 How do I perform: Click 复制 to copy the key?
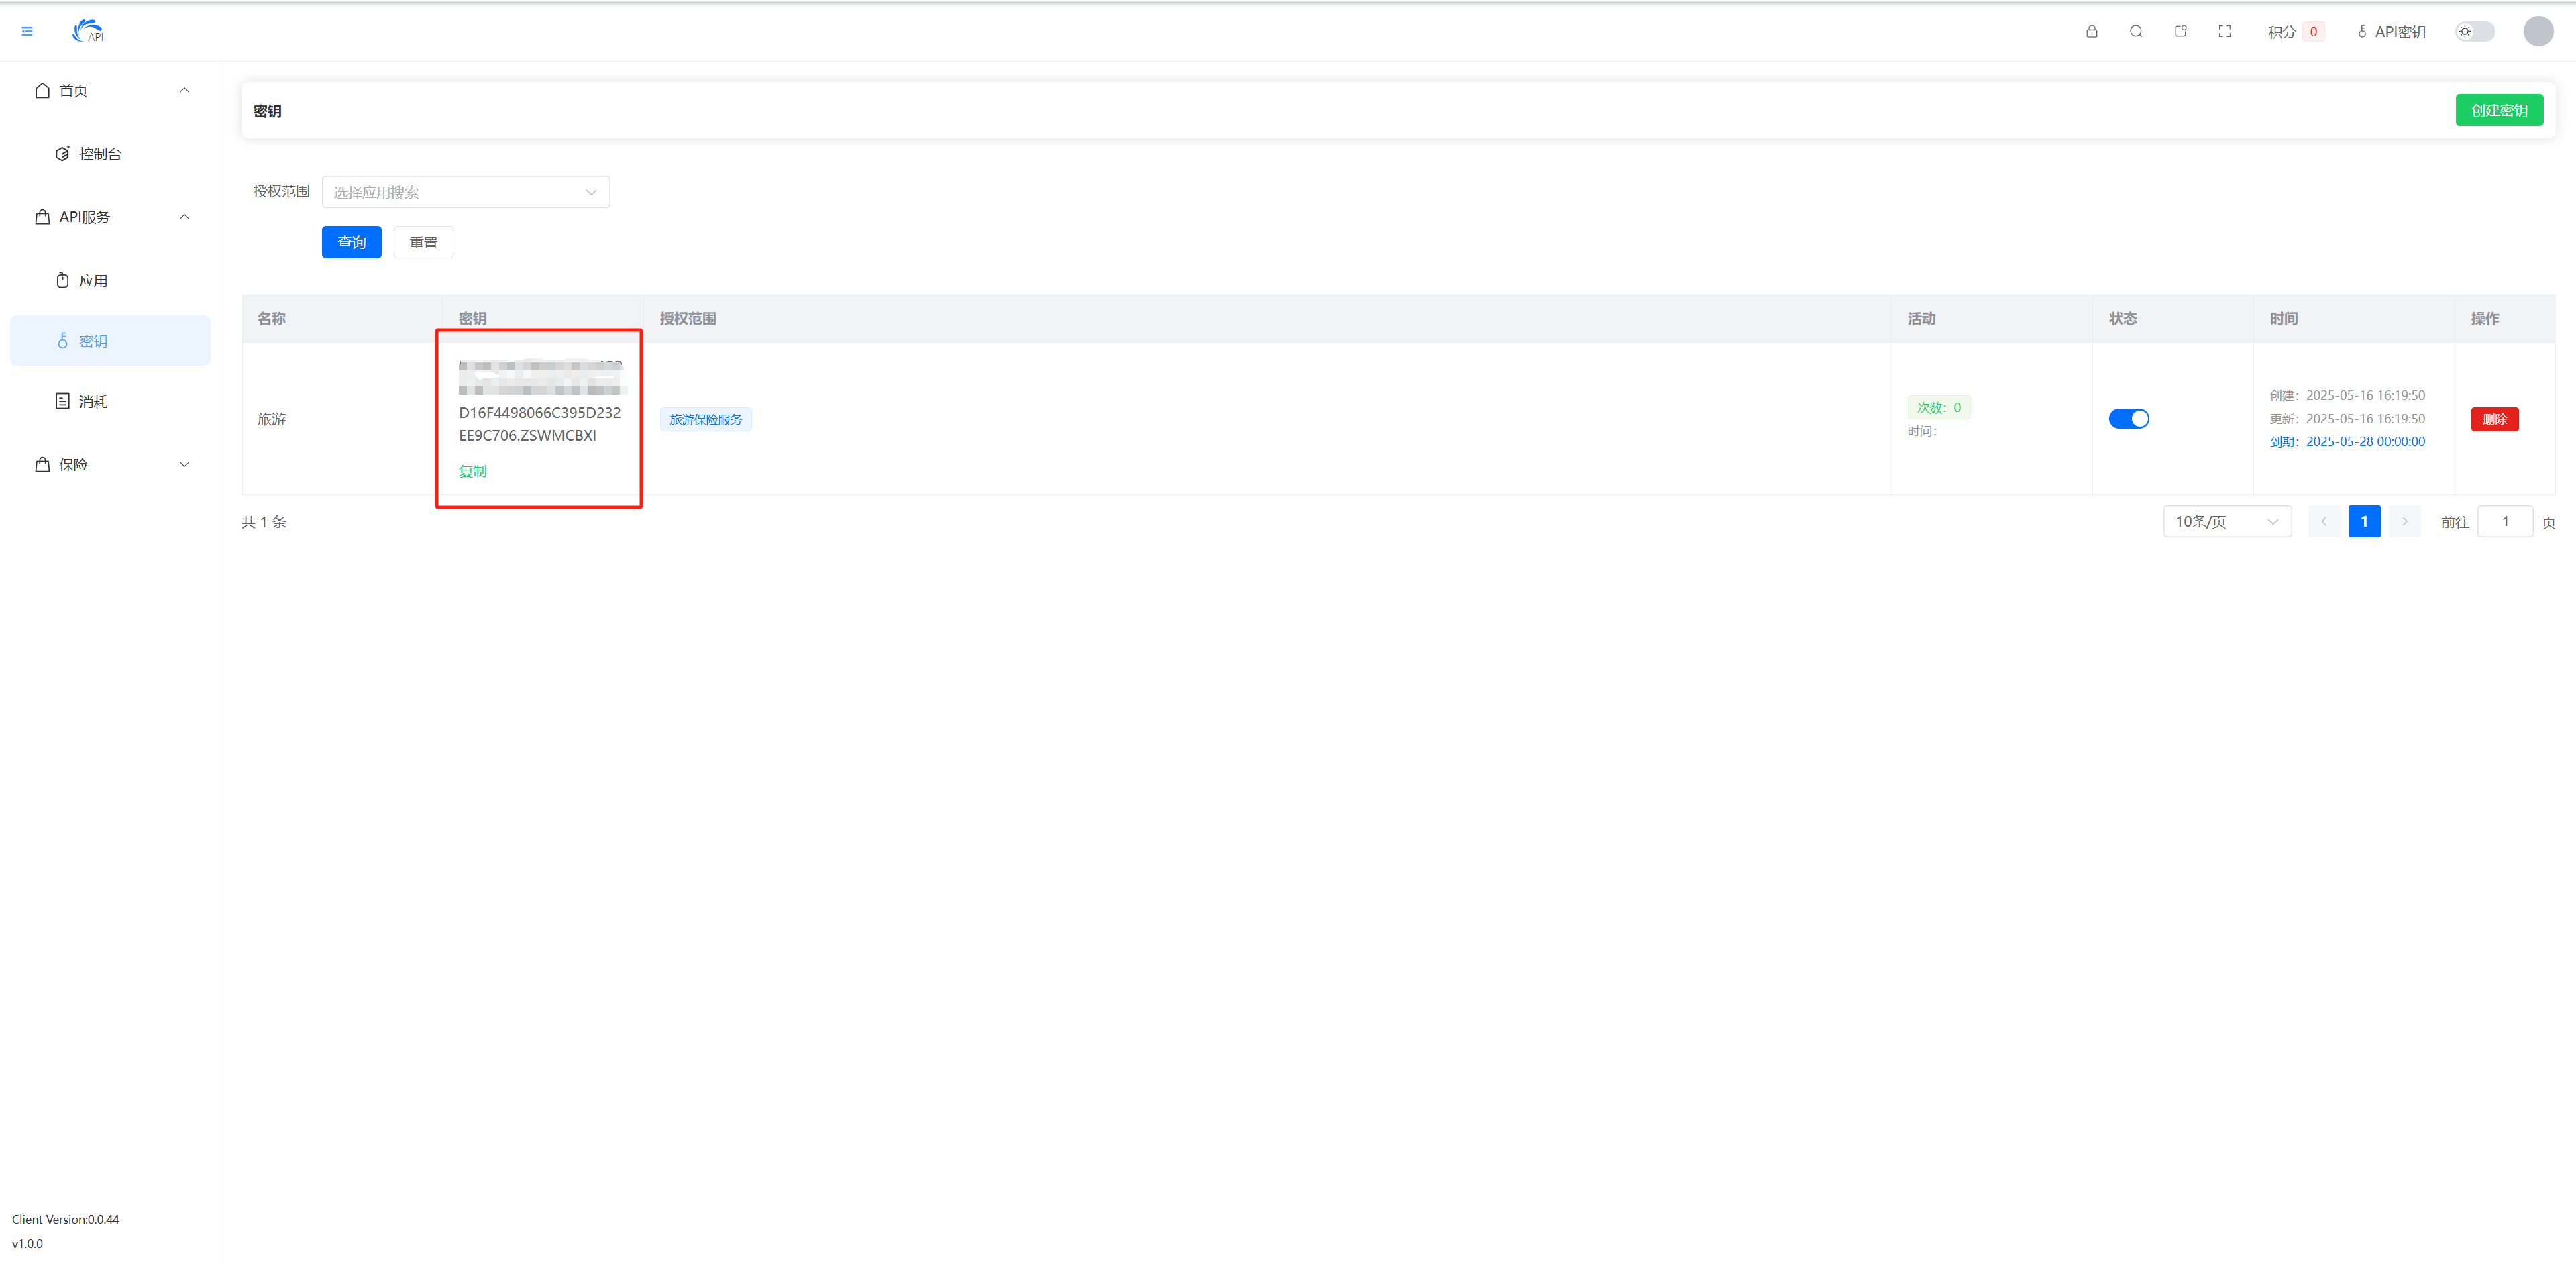472,472
